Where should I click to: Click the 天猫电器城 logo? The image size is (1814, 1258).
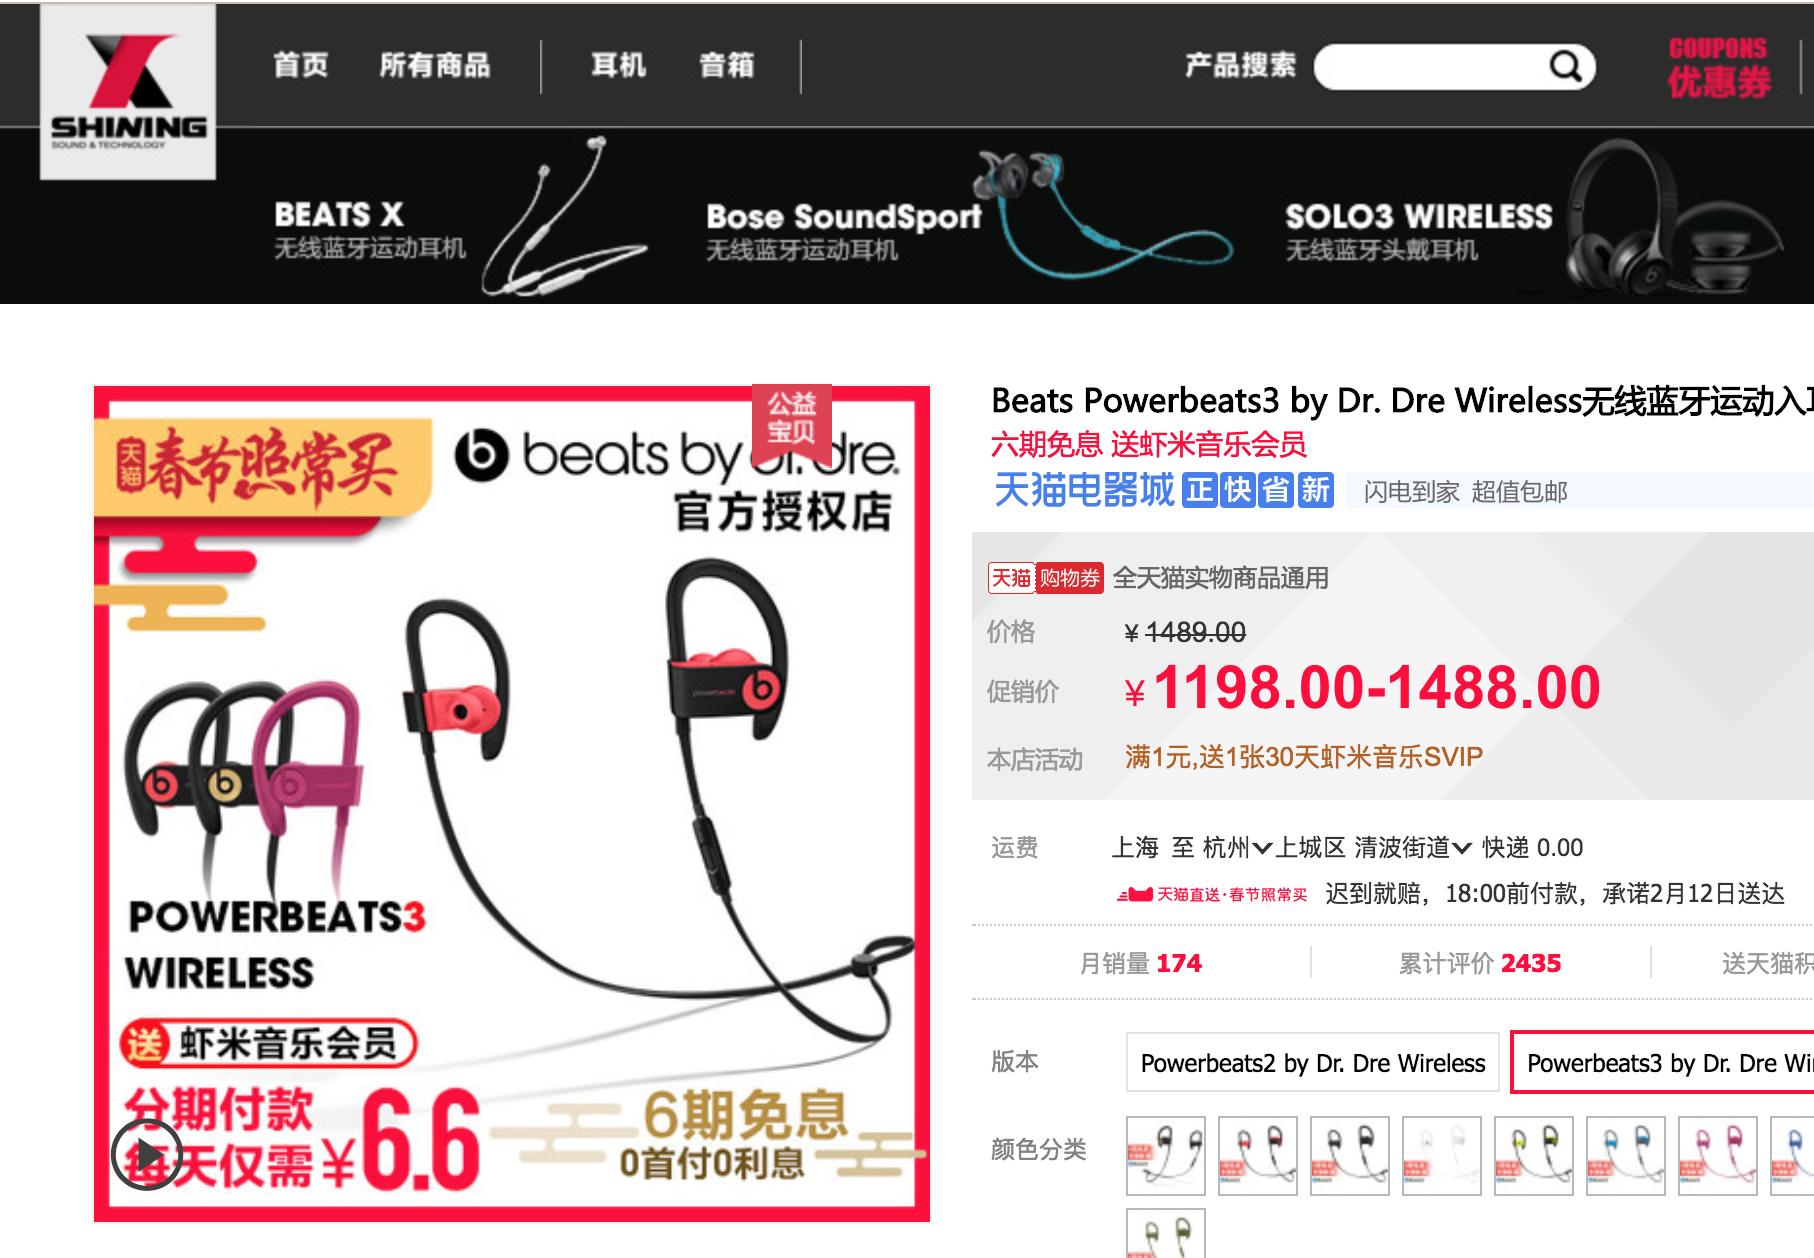point(1084,491)
